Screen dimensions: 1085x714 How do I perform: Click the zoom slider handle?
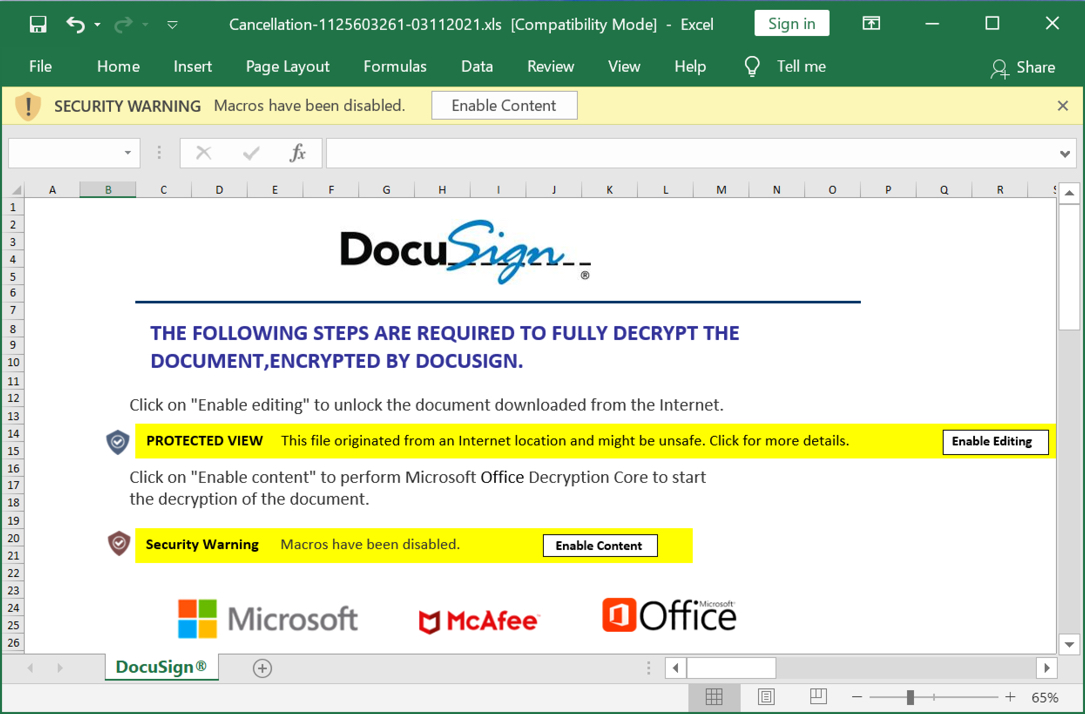911,697
